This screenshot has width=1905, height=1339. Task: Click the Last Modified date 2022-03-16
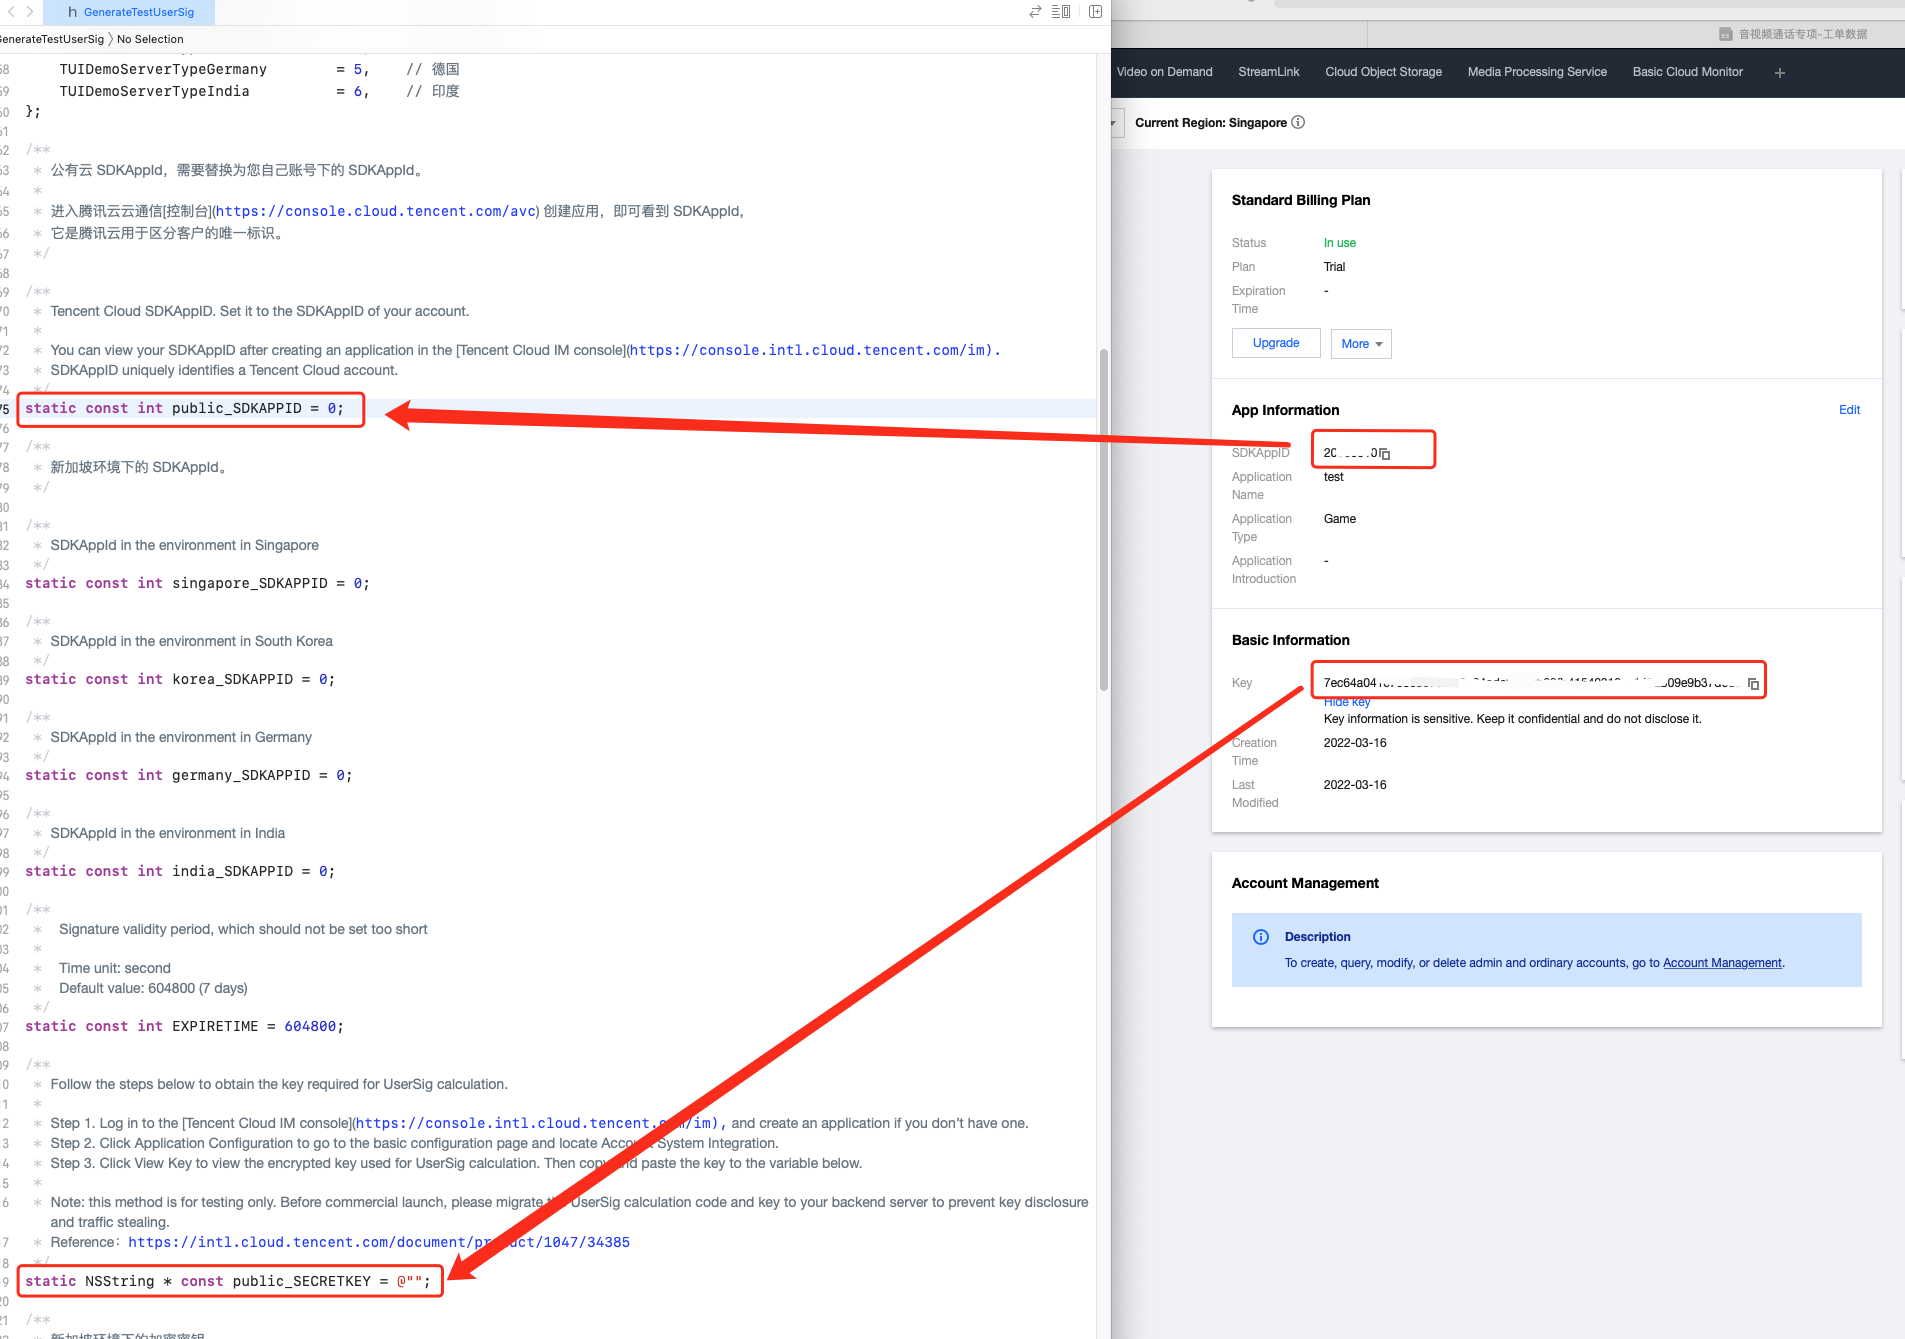point(1355,785)
